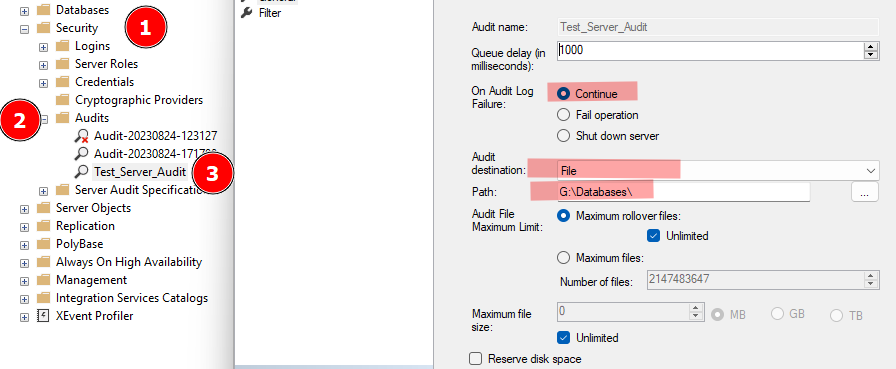Click the Audit name field

click(718, 27)
